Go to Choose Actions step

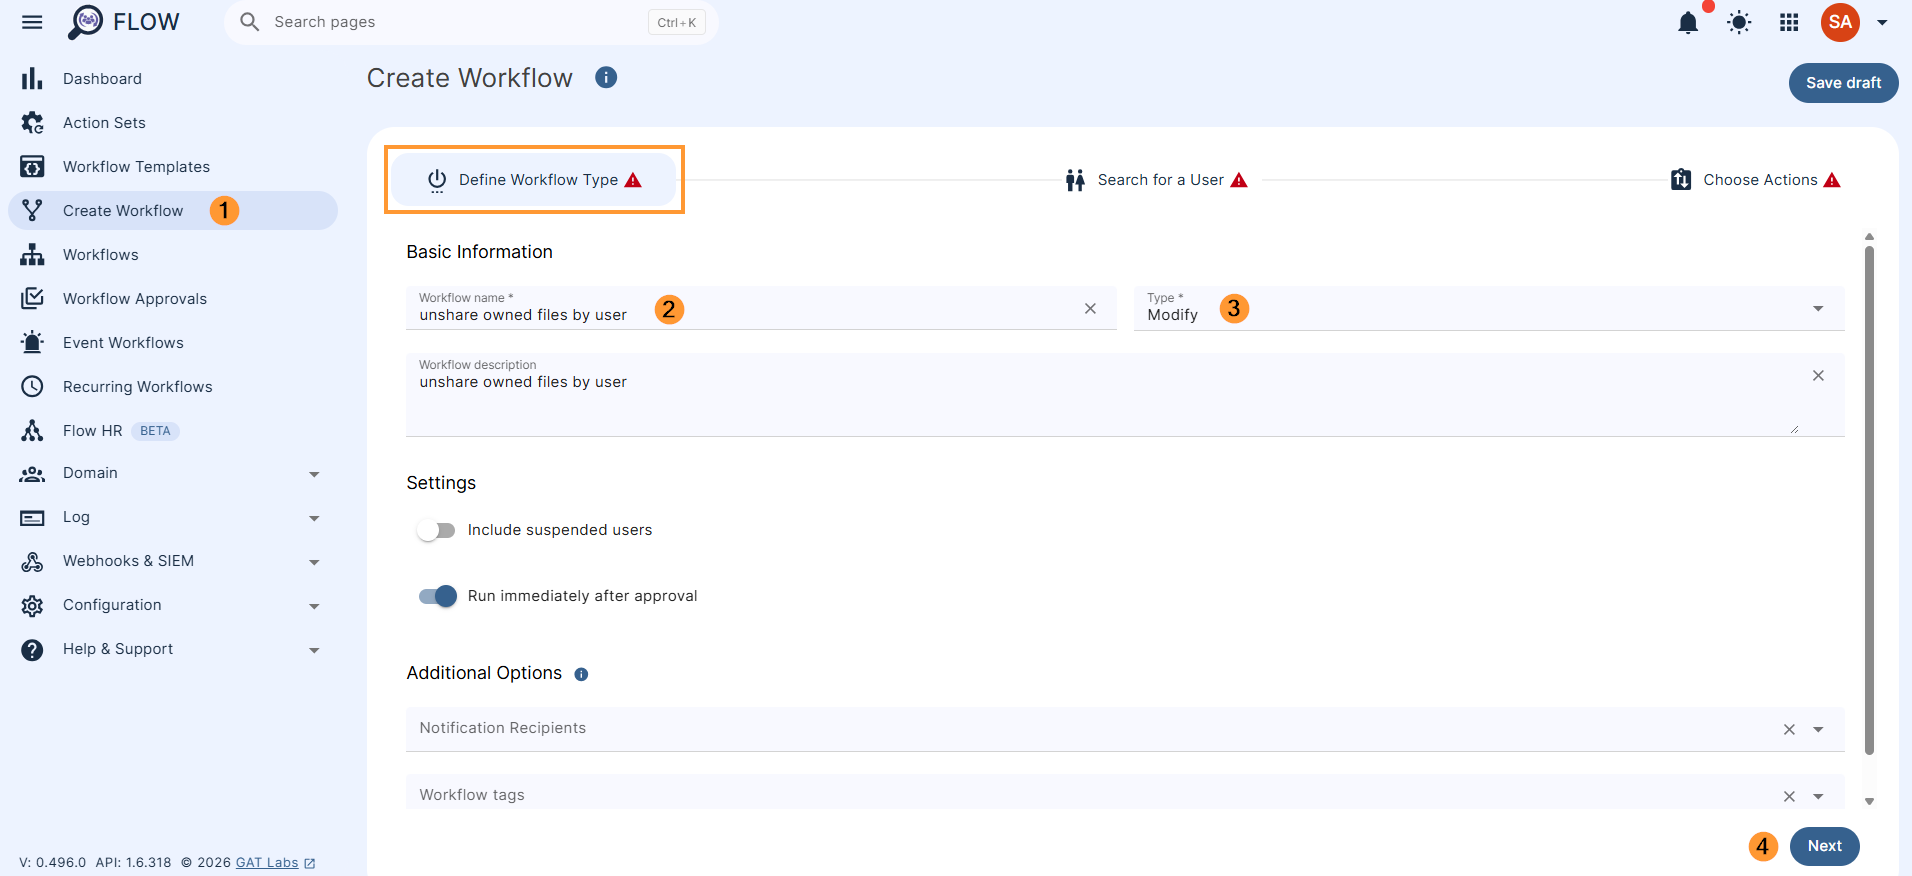pos(1755,180)
